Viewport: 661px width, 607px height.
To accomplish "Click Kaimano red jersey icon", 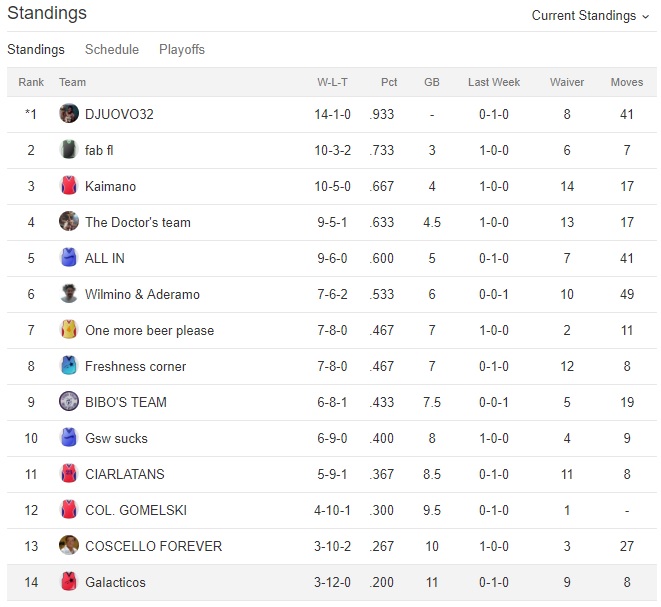I will [x=69, y=186].
